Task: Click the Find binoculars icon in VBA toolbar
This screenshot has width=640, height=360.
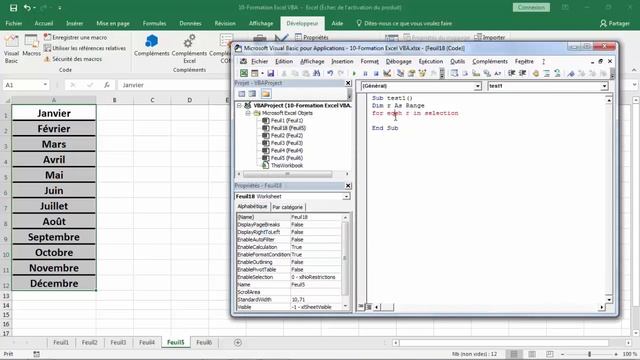Action: click(316, 73)
